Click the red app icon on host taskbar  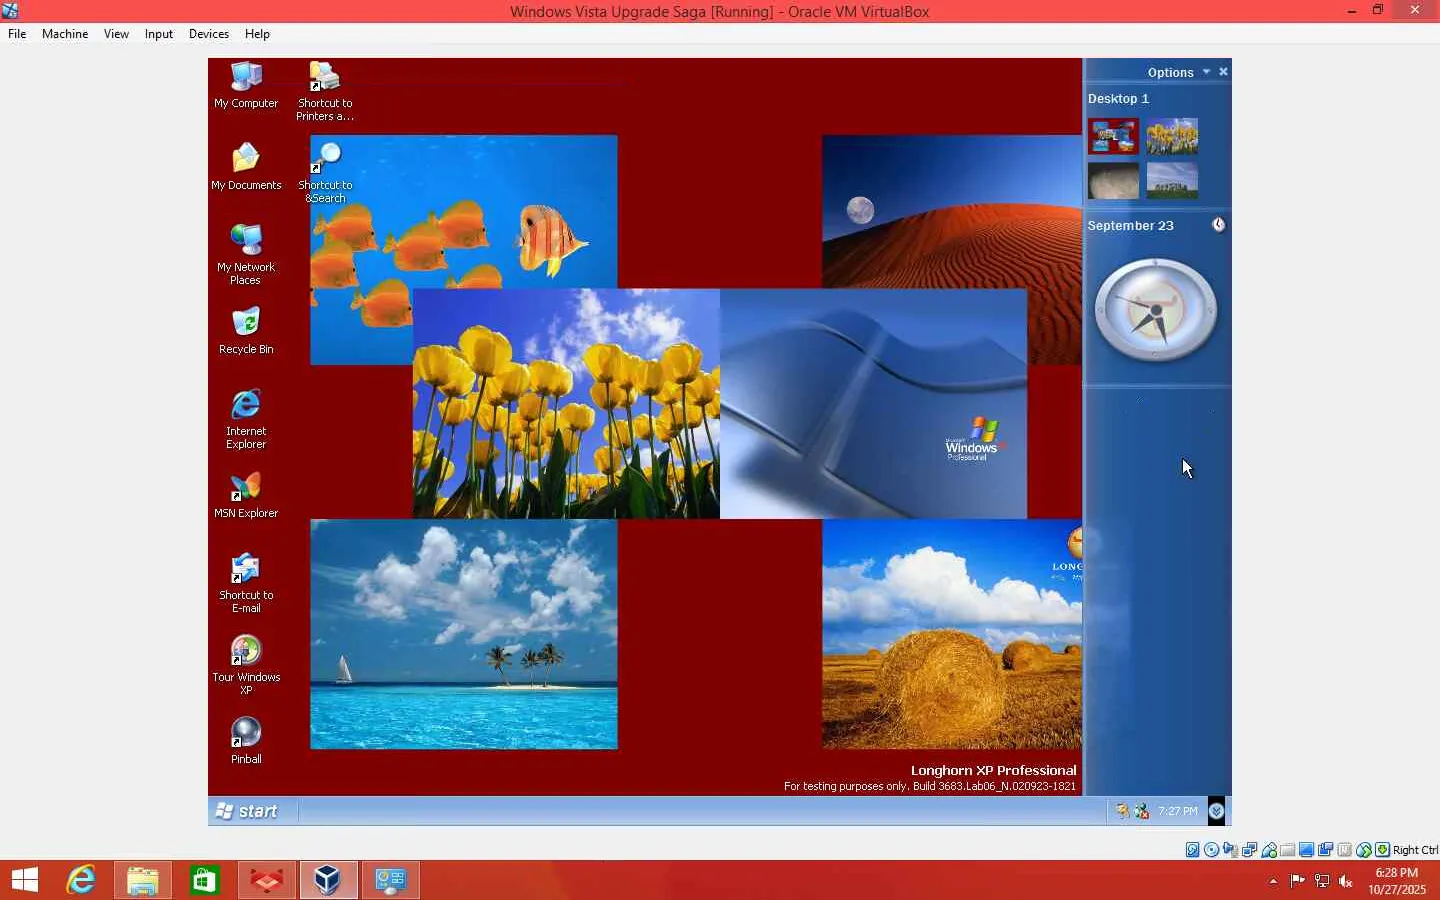tap(267, 880)
